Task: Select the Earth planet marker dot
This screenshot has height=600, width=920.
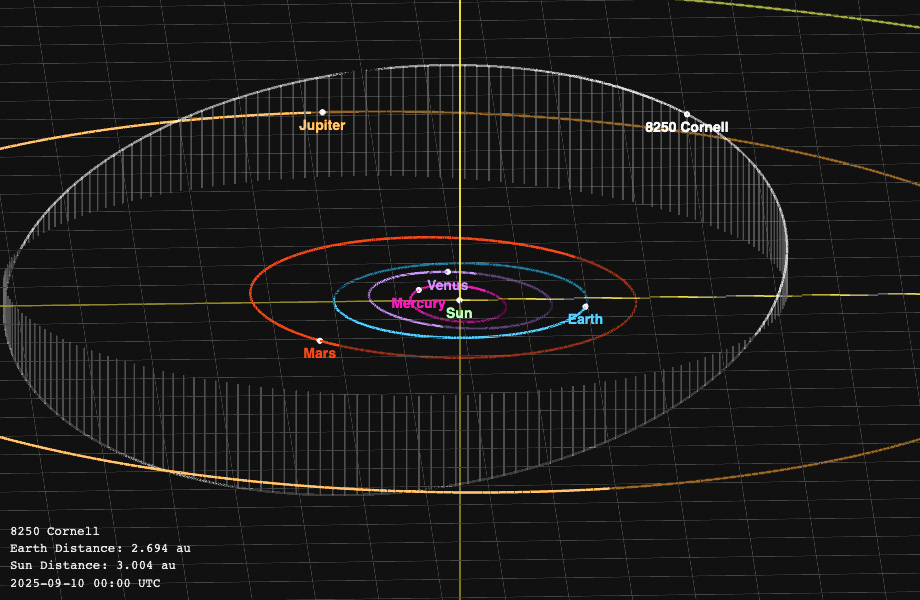Action: (585, 307)
